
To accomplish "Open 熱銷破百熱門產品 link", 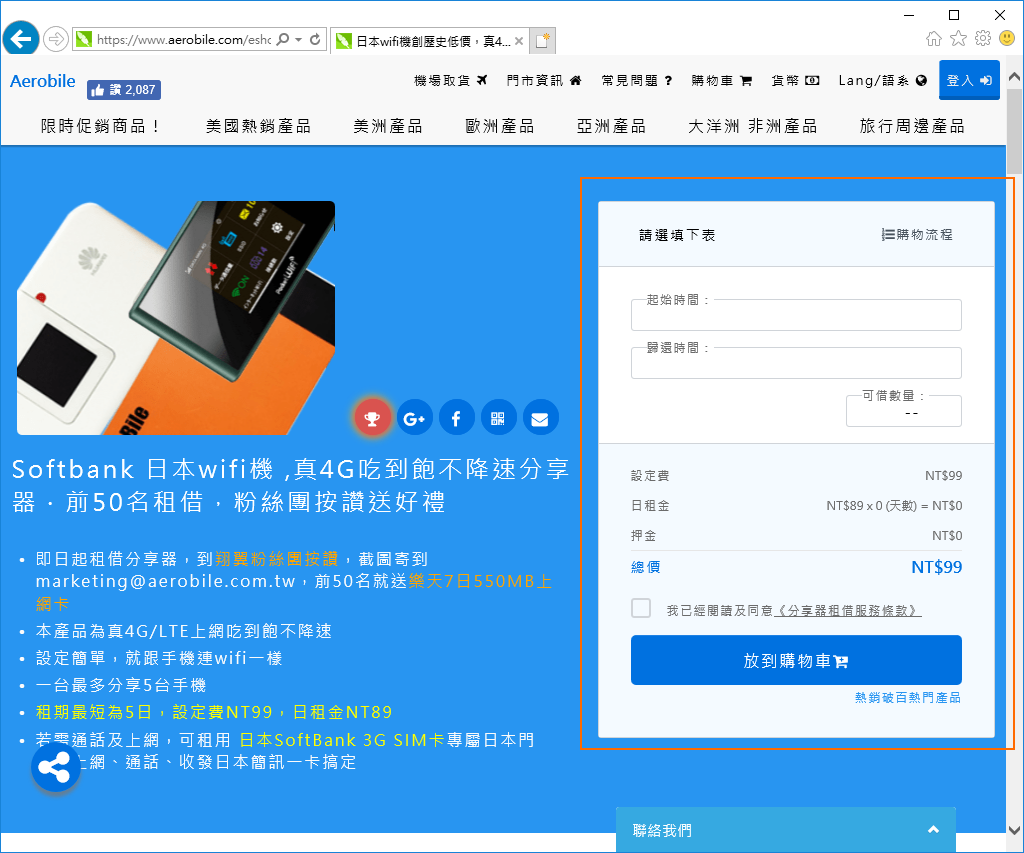I will (x=908, y=698).
